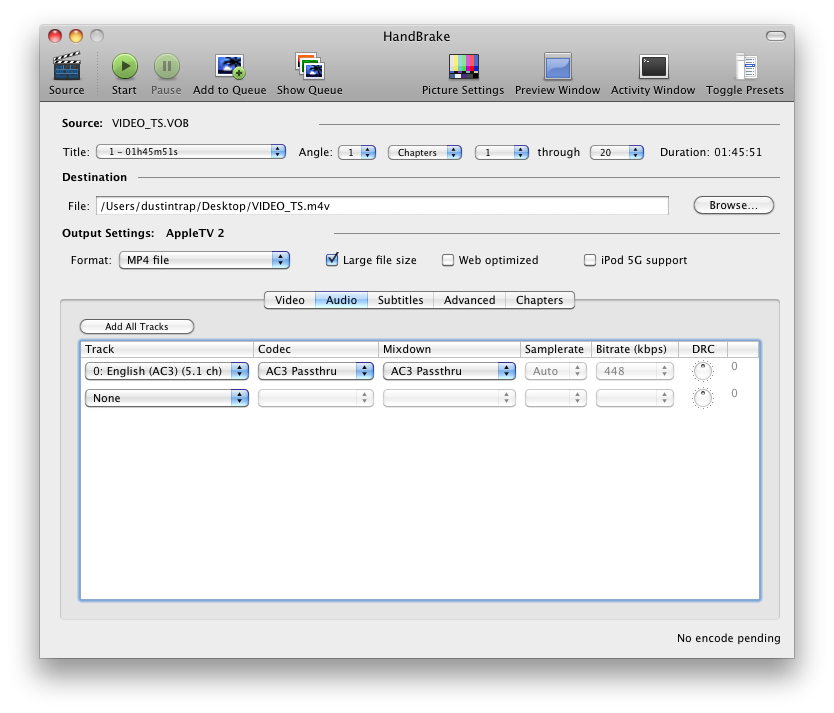834x713 pixels.
Task: Open the Codec dropdown showing AC3 Passthru
Action: [x=316, y=371]
